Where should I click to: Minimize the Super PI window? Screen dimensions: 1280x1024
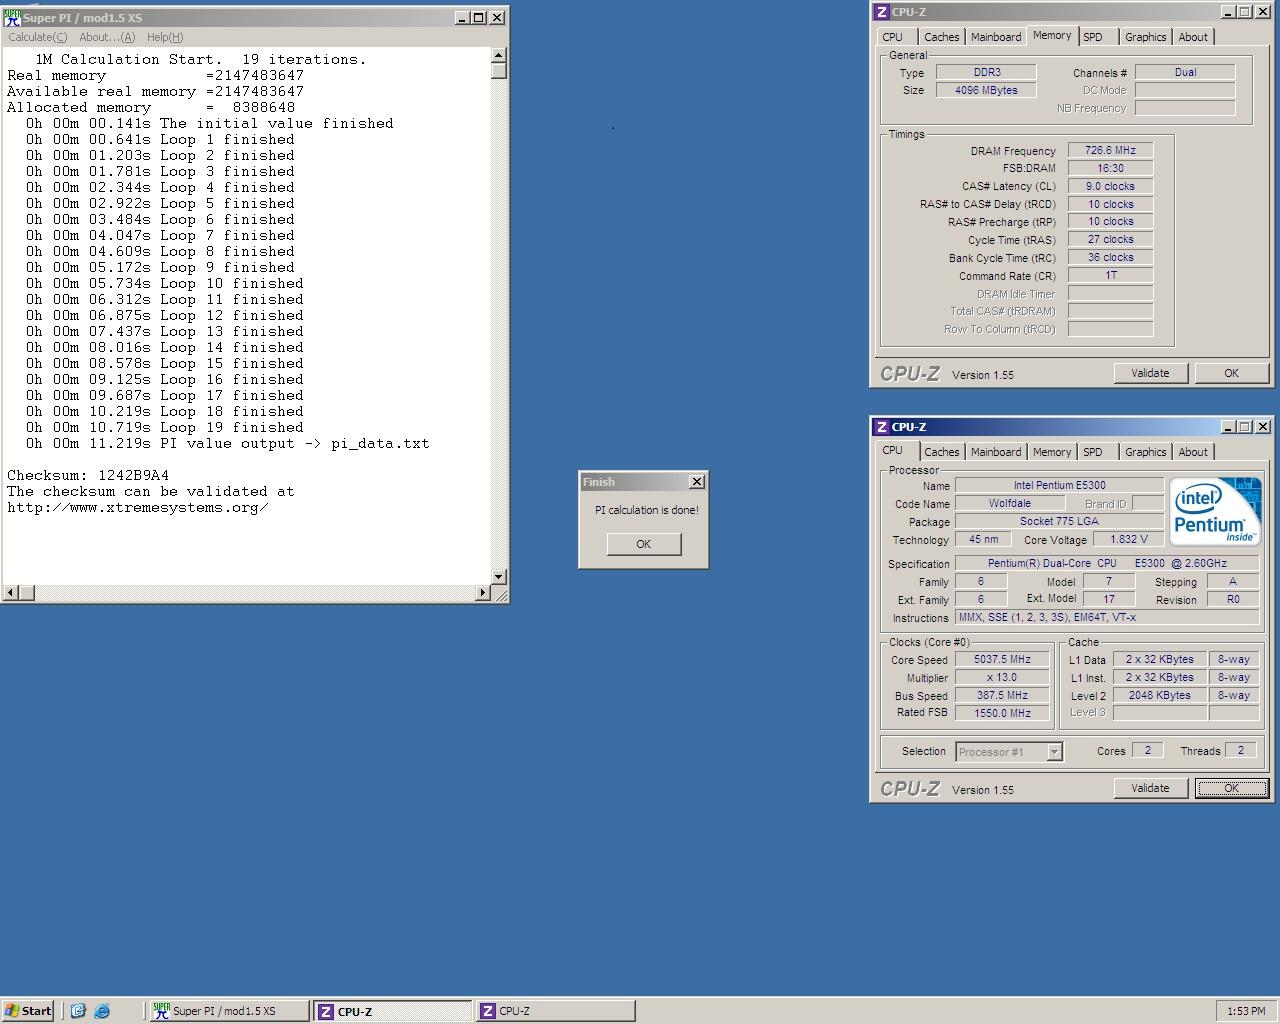click(x=462, y=17)
